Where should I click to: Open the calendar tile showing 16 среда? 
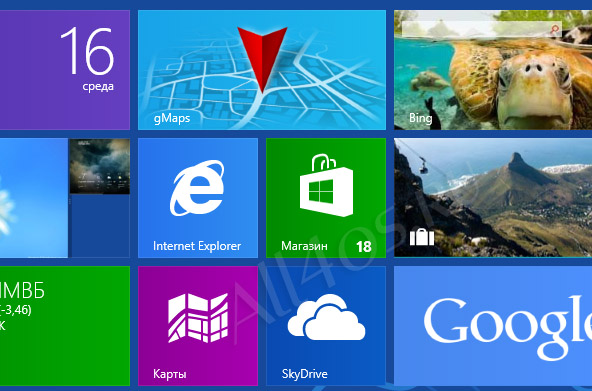click(x=65, y=70)
